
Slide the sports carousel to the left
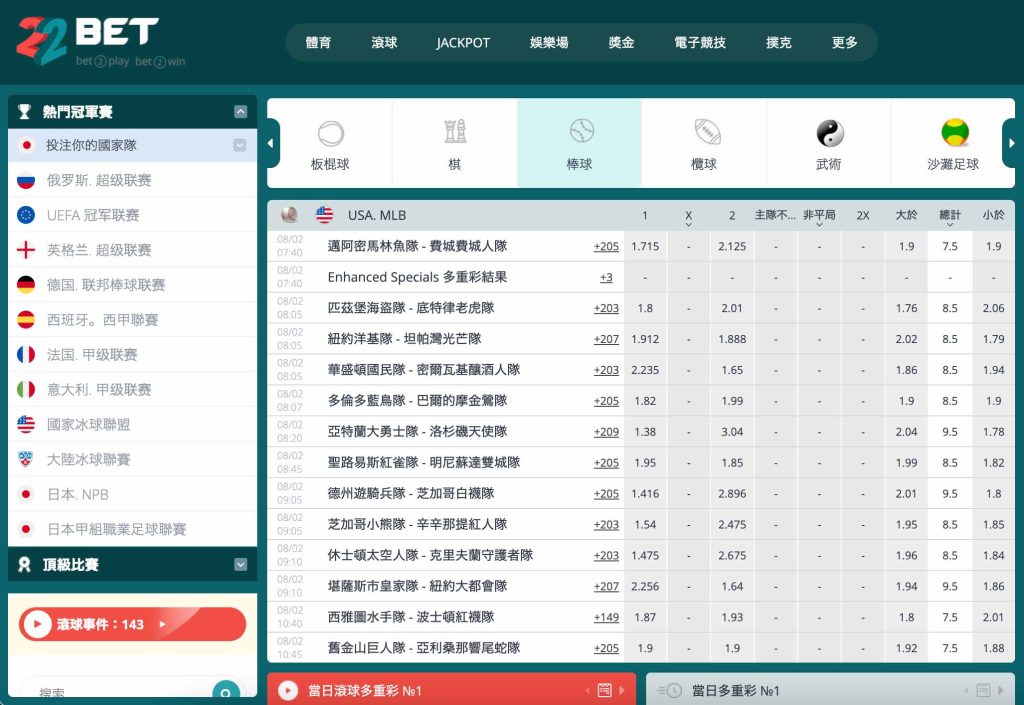pos(272,144)
